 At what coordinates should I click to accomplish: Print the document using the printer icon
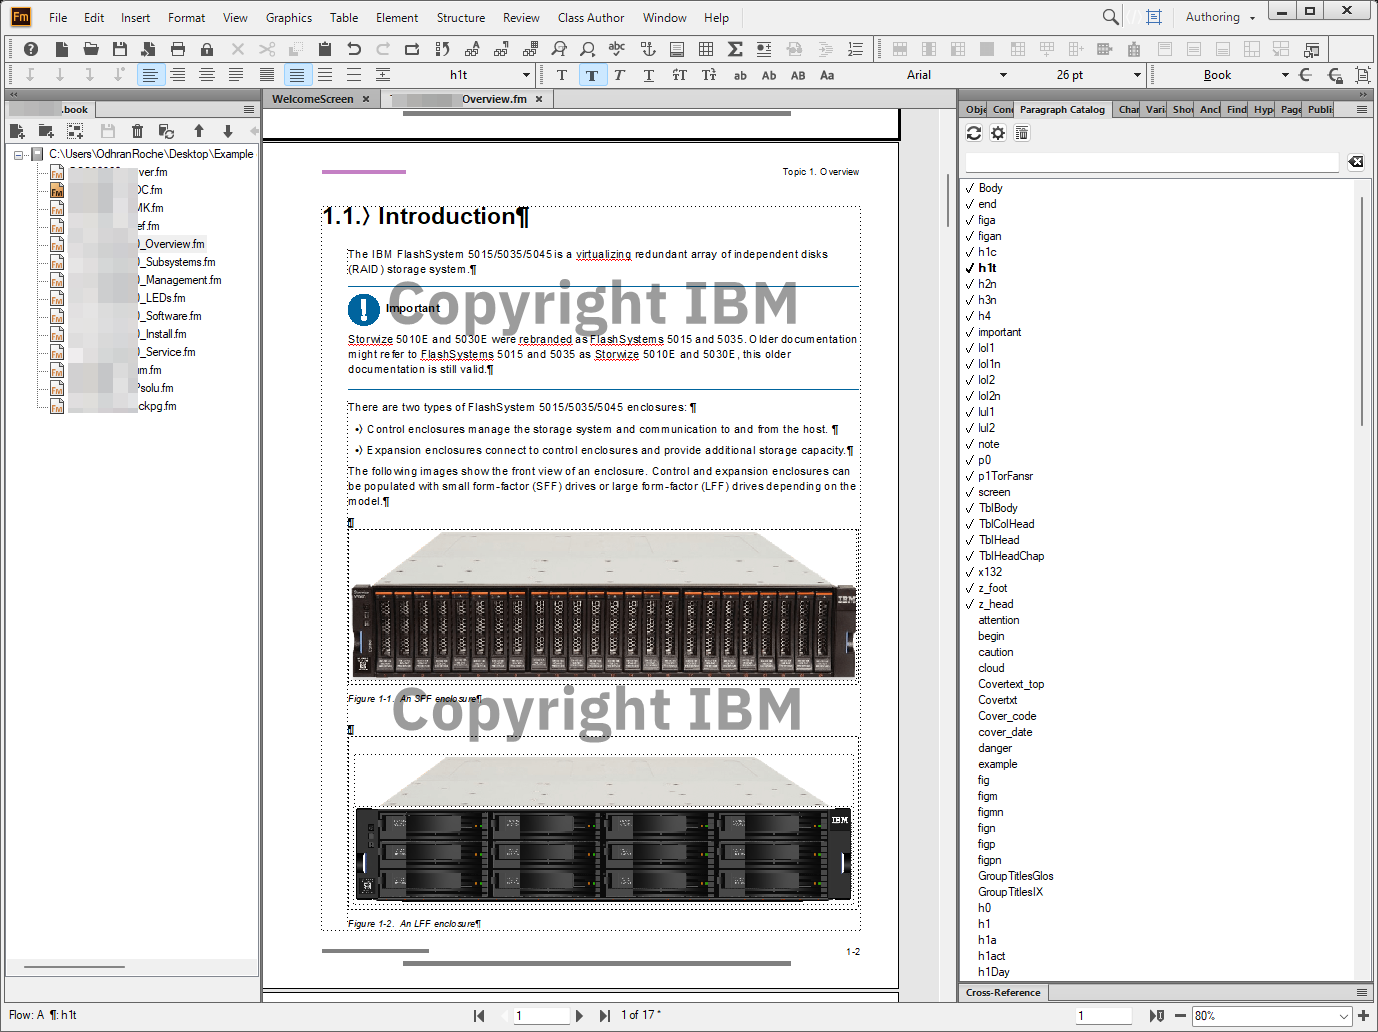point(178,49)
